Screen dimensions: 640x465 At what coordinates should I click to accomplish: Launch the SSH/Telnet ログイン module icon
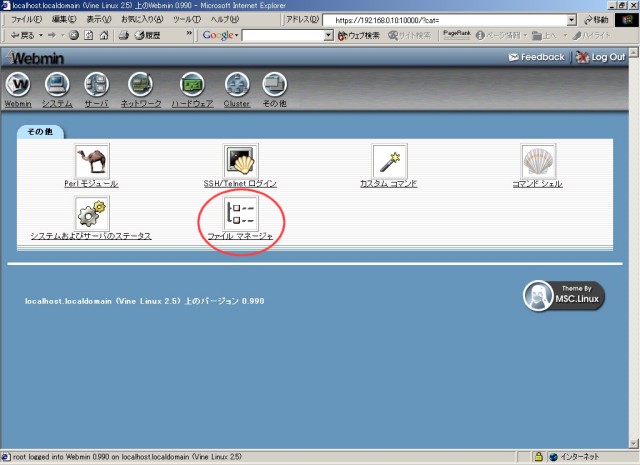pos(240,161)
